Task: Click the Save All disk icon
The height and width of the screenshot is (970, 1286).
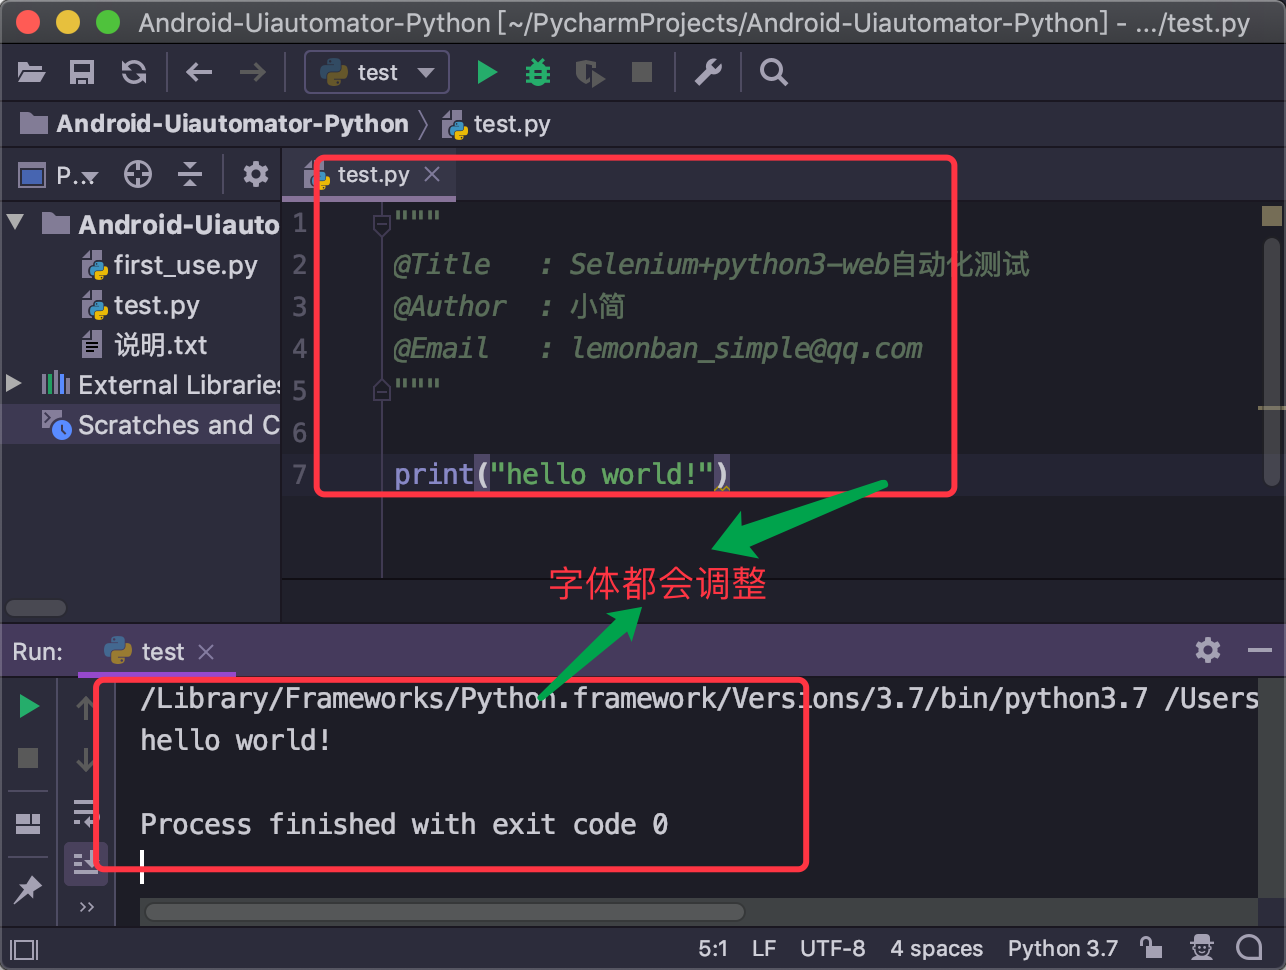Action: [x=82, y=72]
